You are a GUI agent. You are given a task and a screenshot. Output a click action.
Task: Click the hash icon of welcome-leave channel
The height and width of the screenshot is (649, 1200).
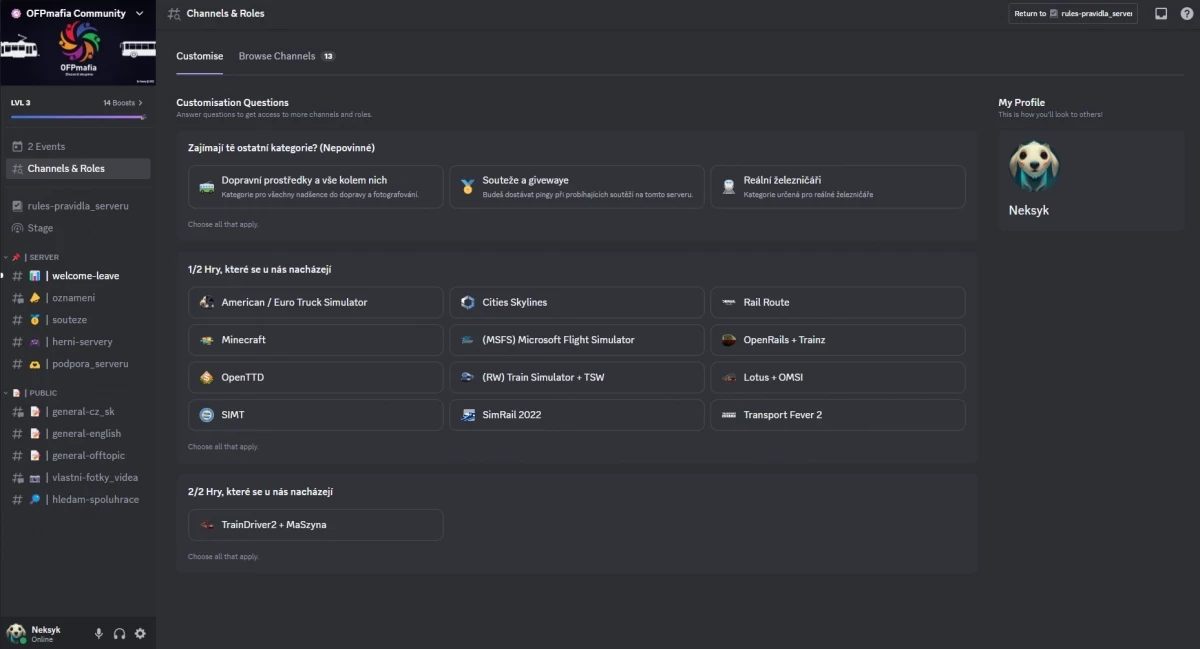tap(17, 276)
